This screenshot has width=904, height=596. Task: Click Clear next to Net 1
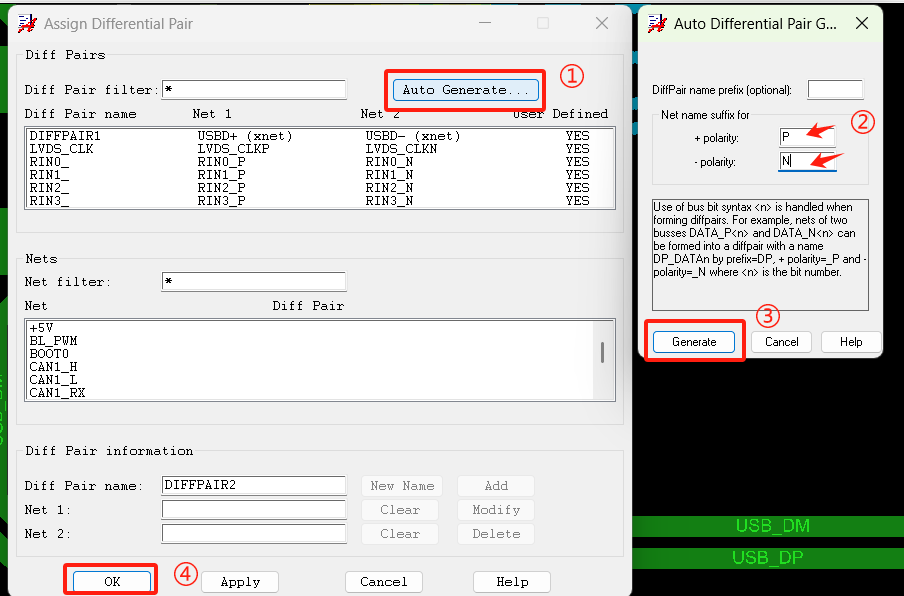click(400, 510)
